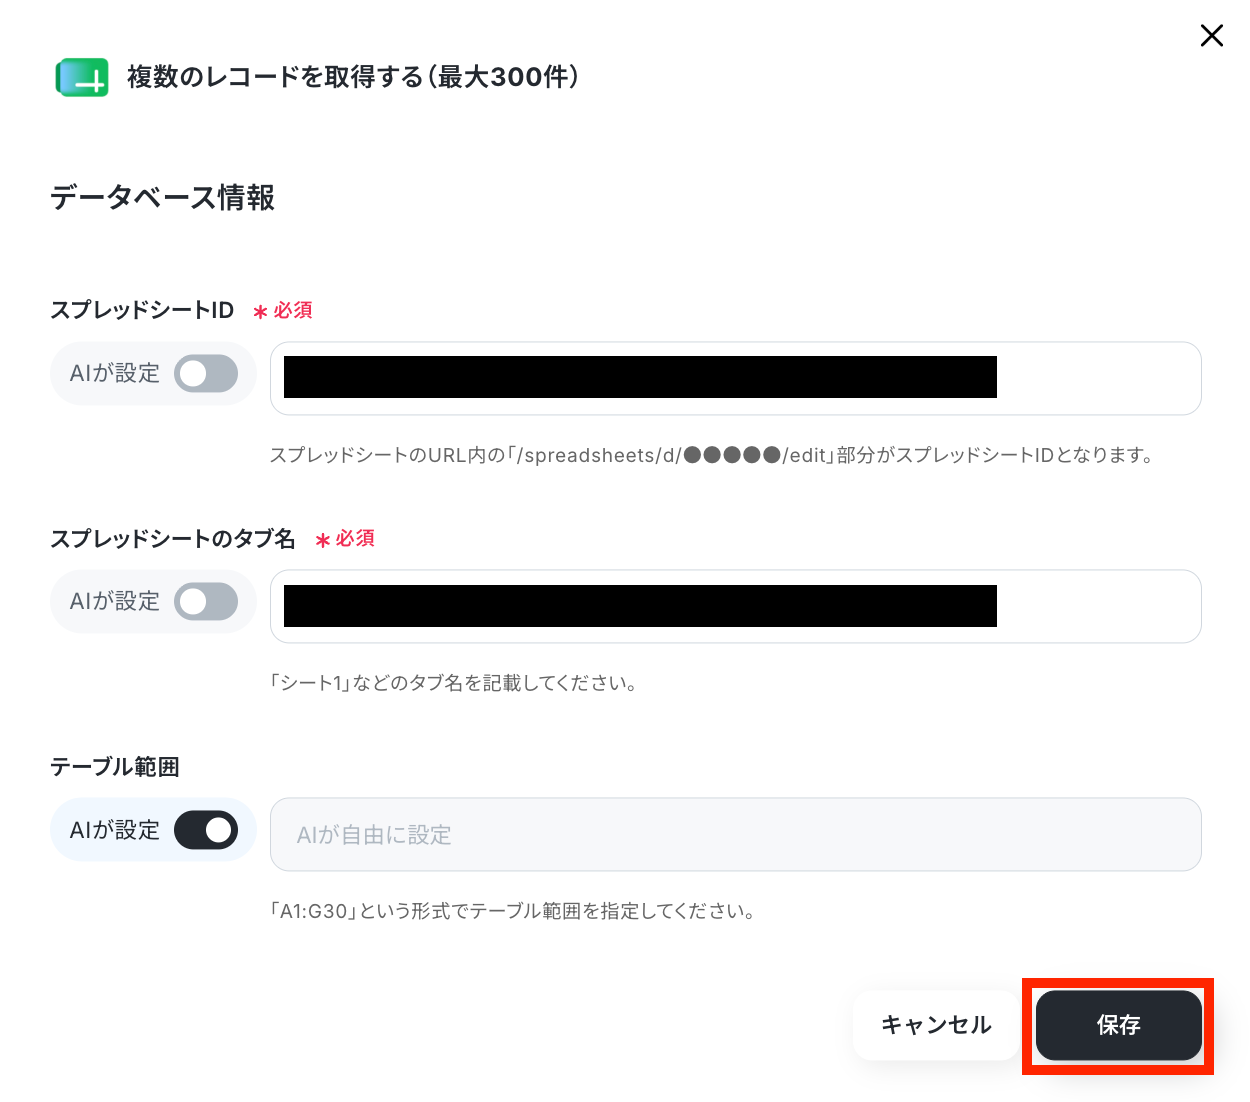Enable AI setting for スプレッドシートID
This screenshot has height=1102, width=1250.
206,374
